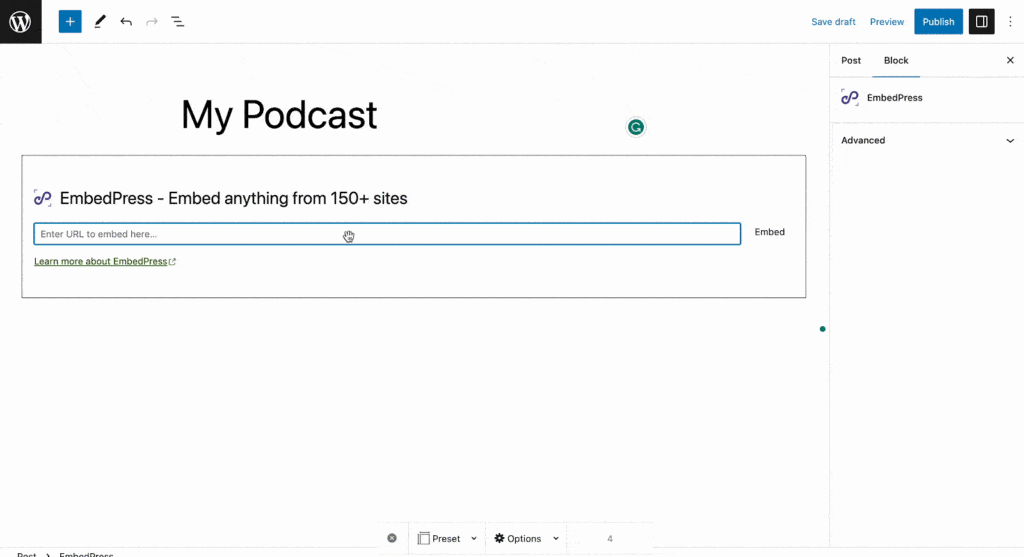Switch to the Post tab
The height and width of the screenshot is (557, 1024).
pos(850,60)
